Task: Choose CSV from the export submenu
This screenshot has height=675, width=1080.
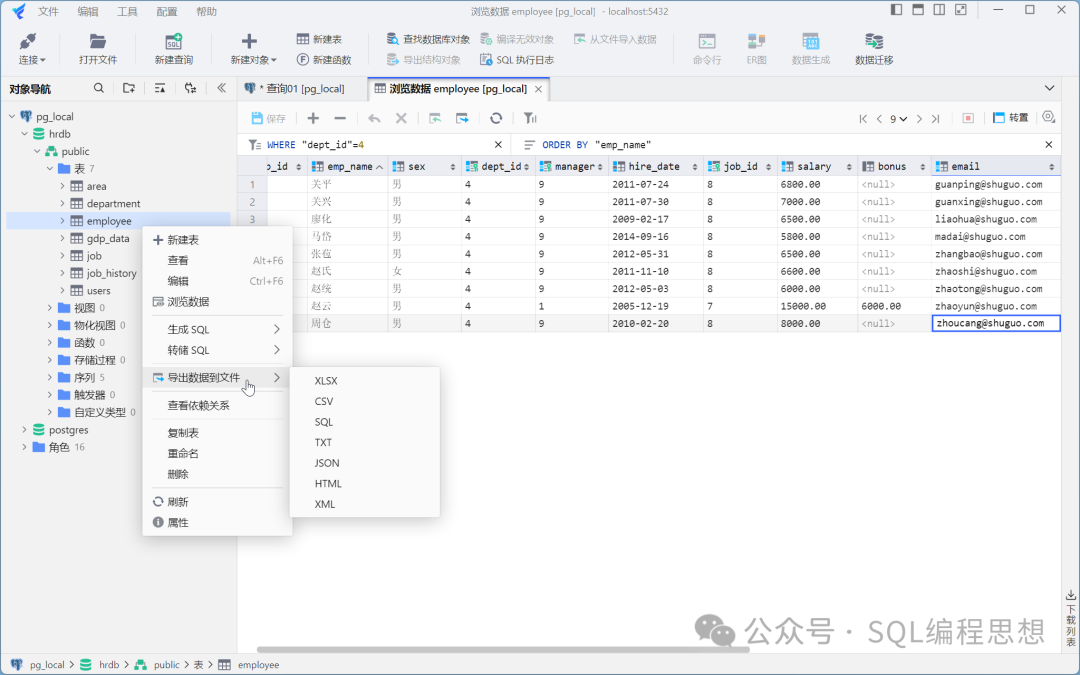Action: 324,401
